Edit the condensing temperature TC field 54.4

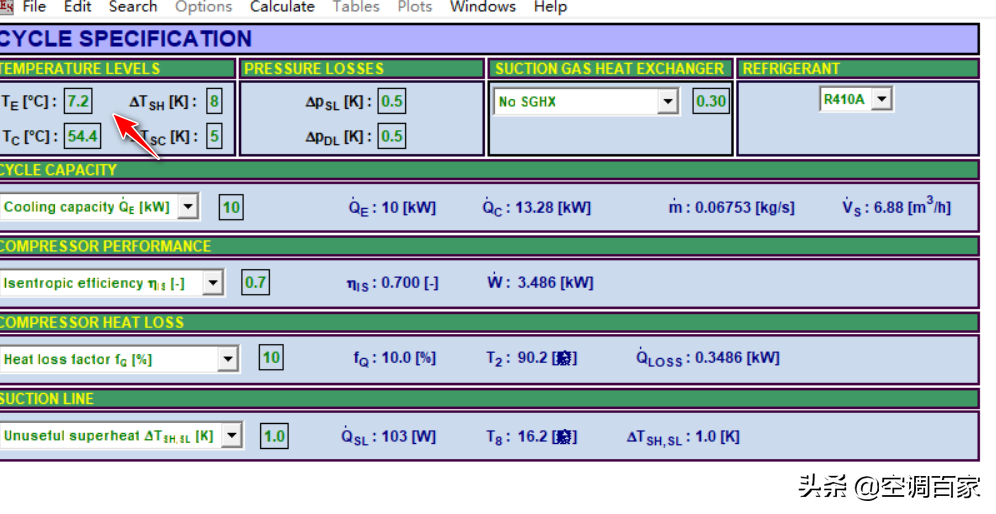pyautogui.click(x=83, y=136)
